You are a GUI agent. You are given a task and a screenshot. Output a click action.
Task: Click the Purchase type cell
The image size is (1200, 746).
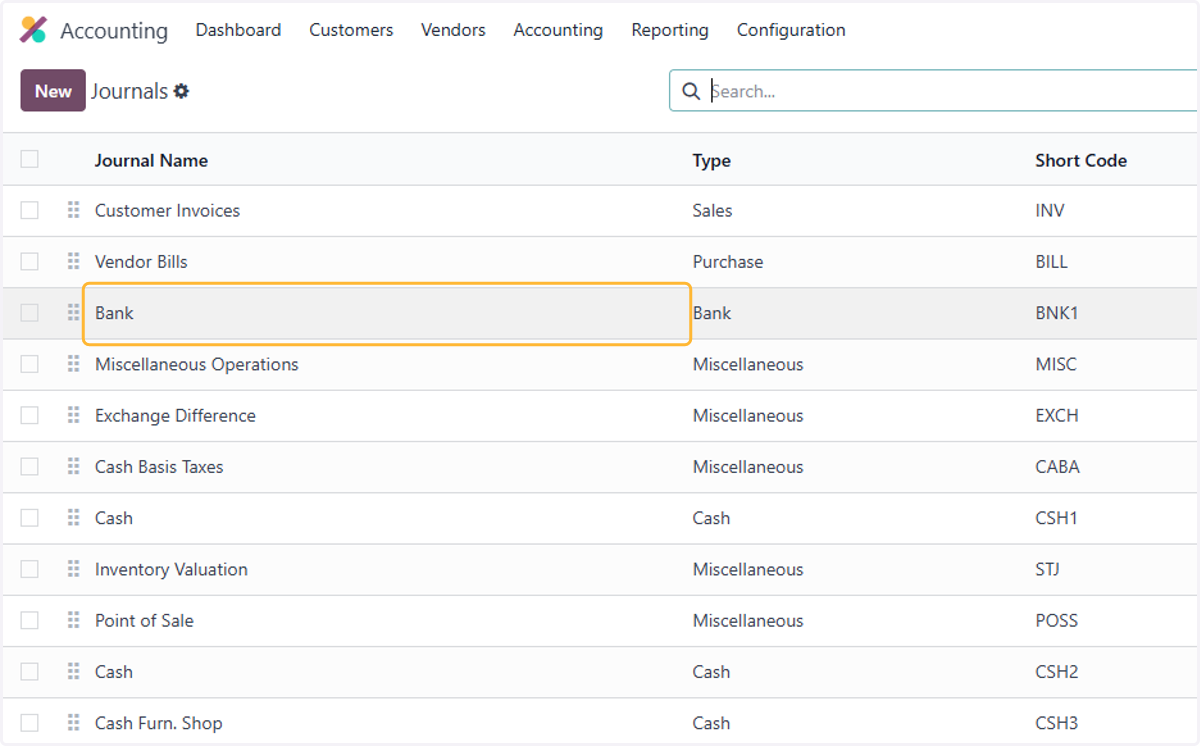pos(728,261)
